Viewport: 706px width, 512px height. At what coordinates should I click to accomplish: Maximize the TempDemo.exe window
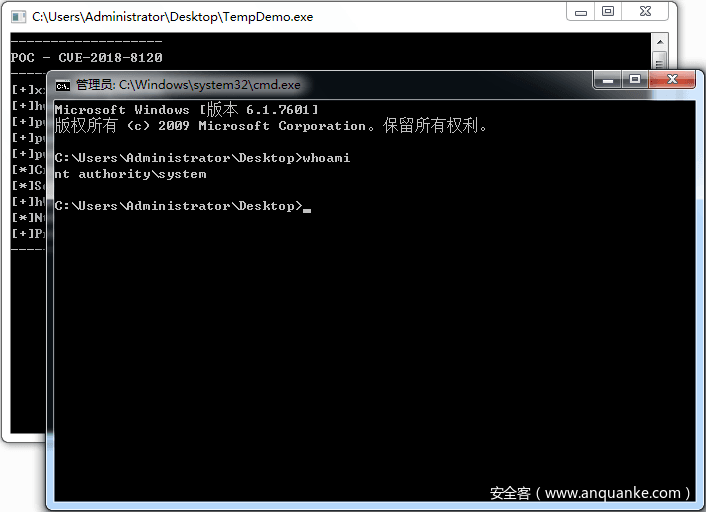(x=608, y=11)
